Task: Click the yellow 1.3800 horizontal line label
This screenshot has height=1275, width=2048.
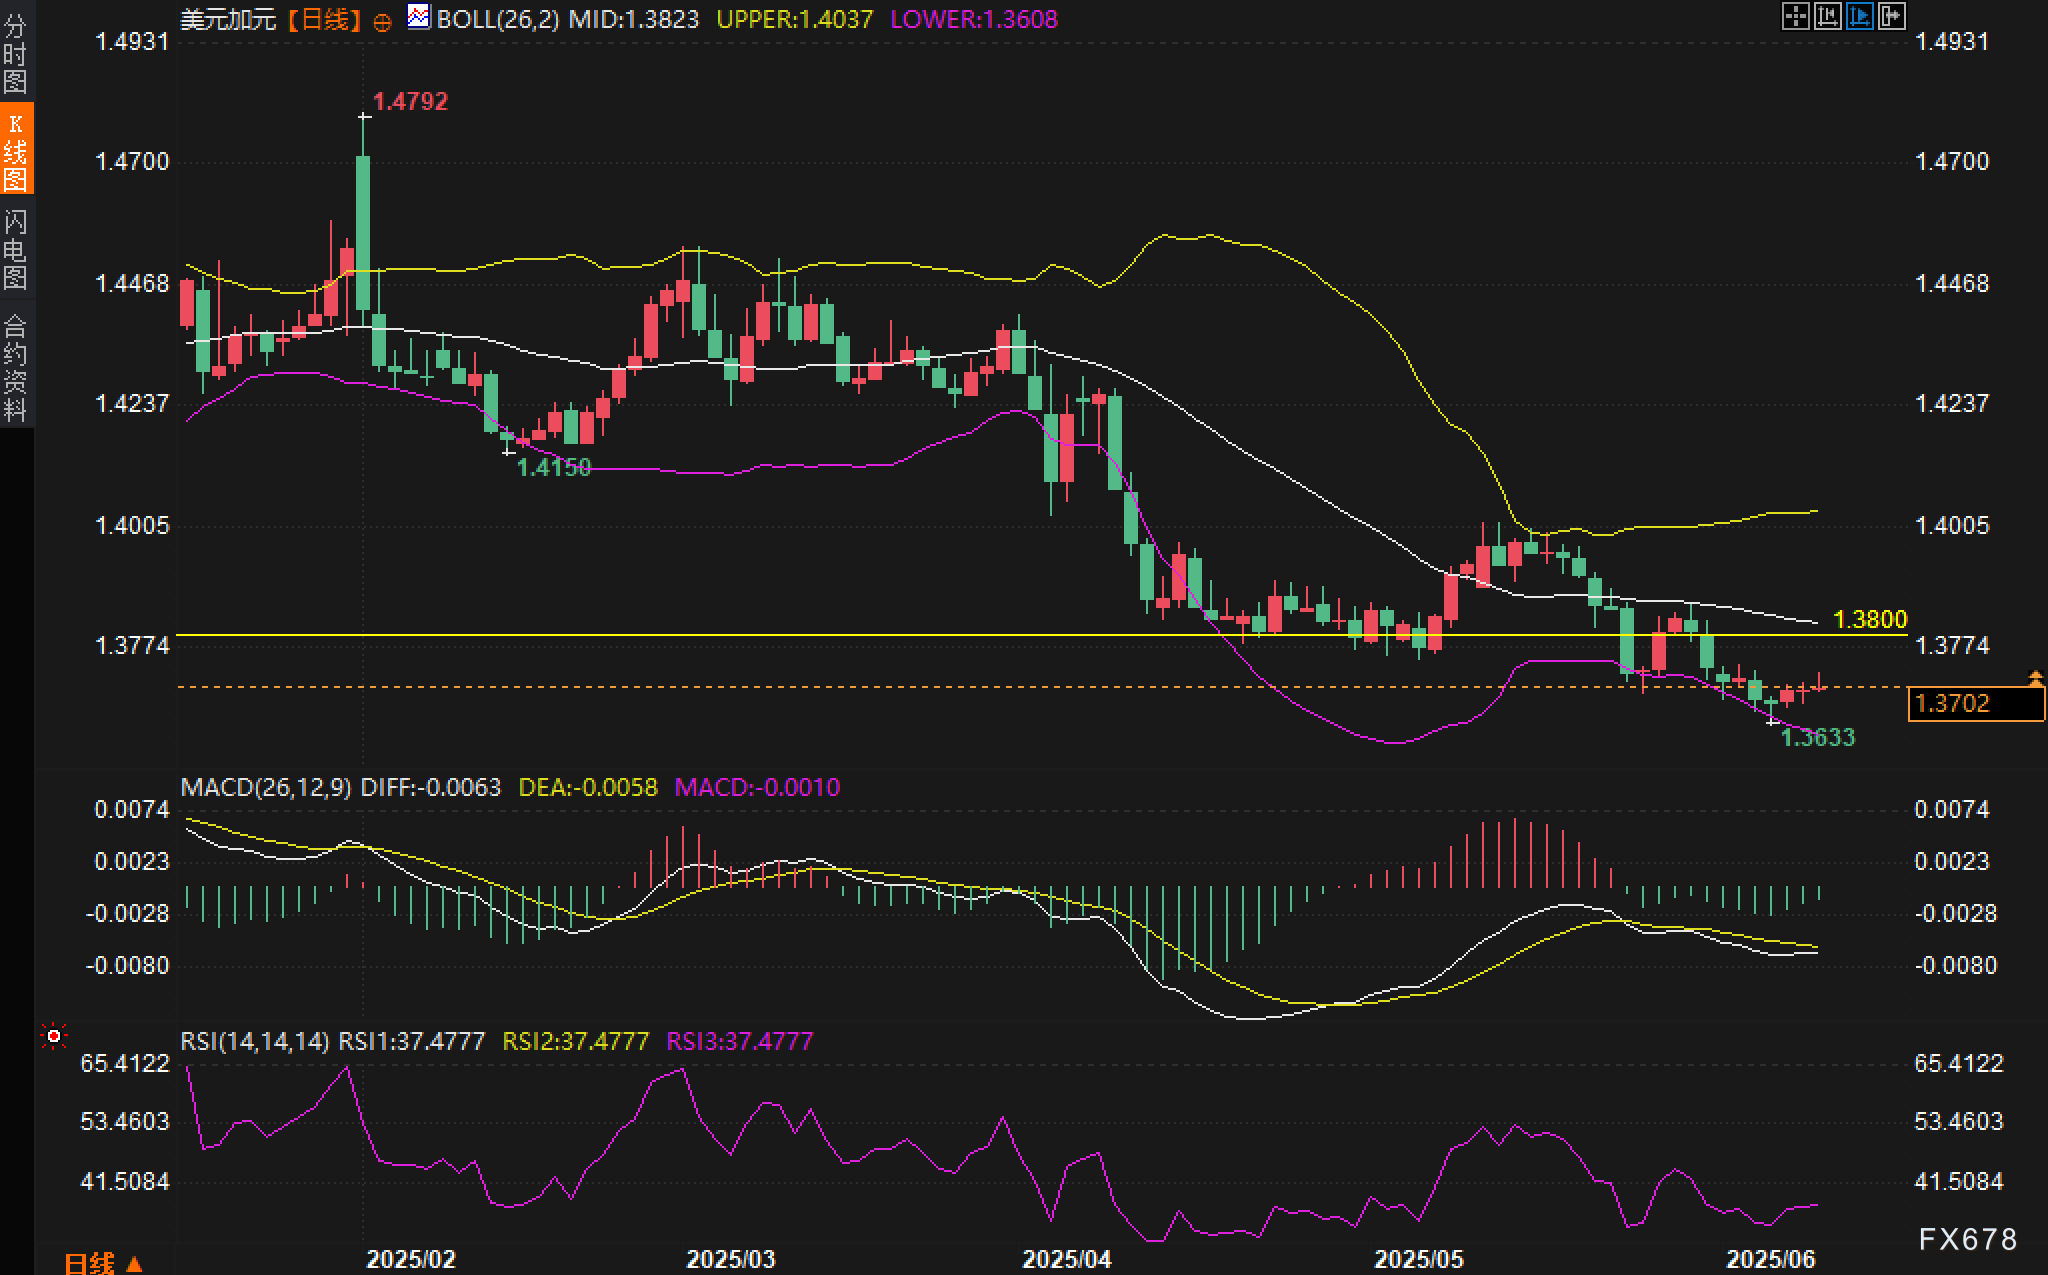Action: pyautogui.click(x=1870, y=619)
